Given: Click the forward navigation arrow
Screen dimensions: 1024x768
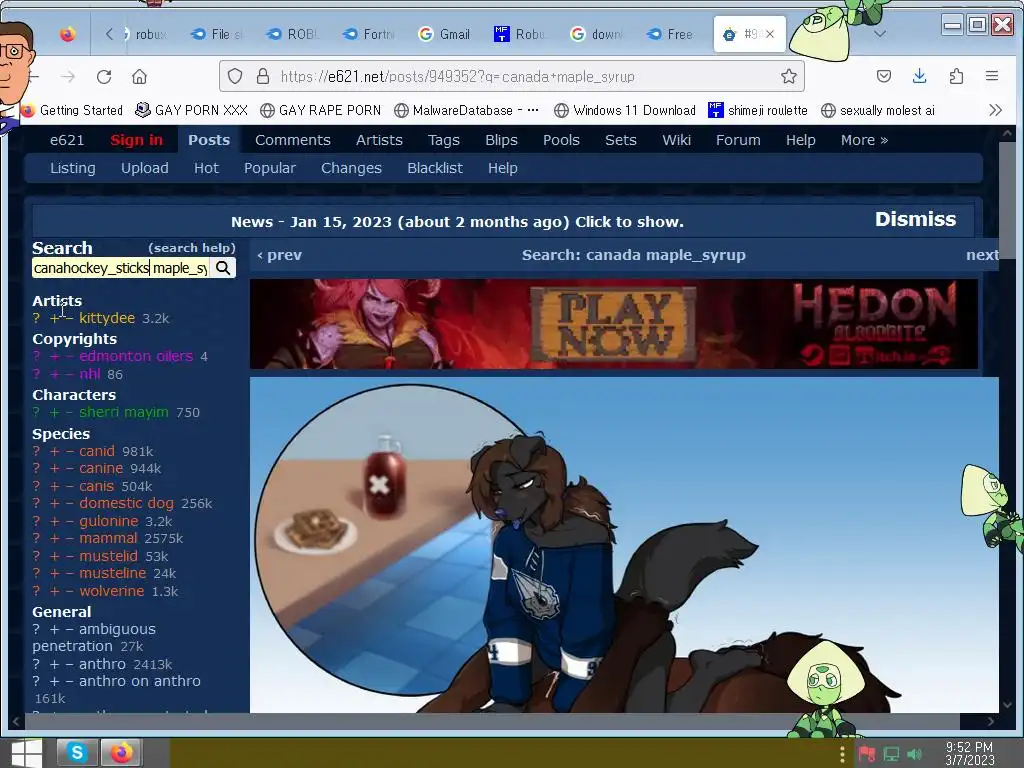Looking at the screenshot, I should coord(68,76).
